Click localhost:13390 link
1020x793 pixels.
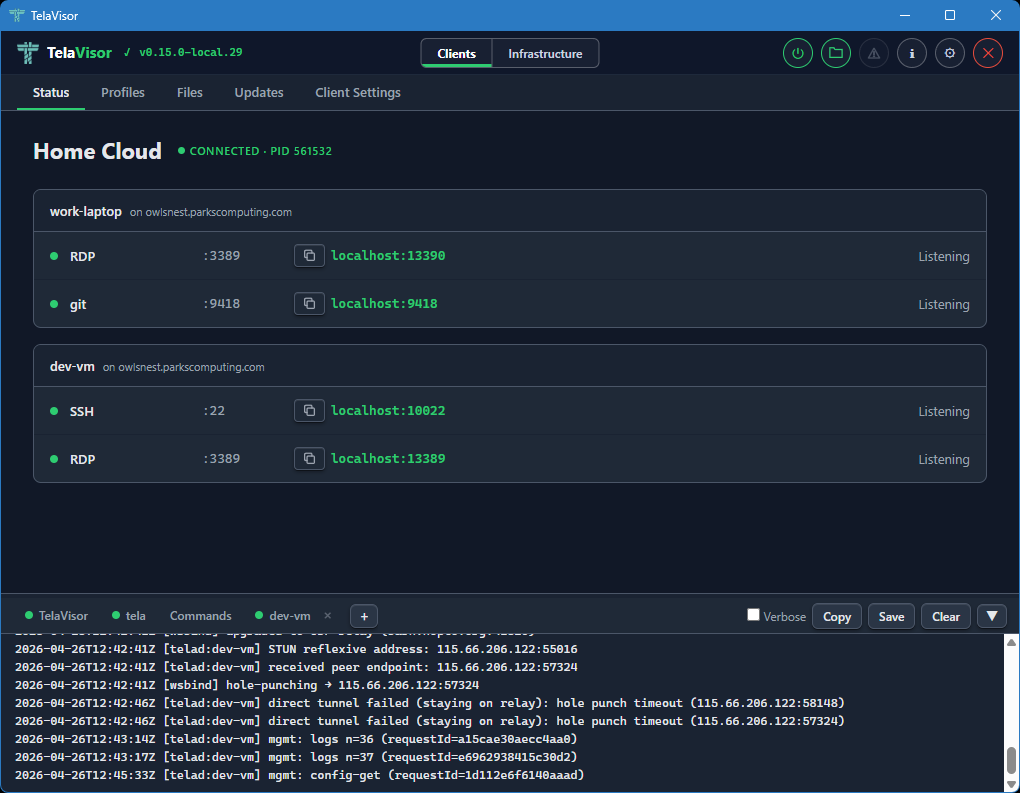click(388, 256)
